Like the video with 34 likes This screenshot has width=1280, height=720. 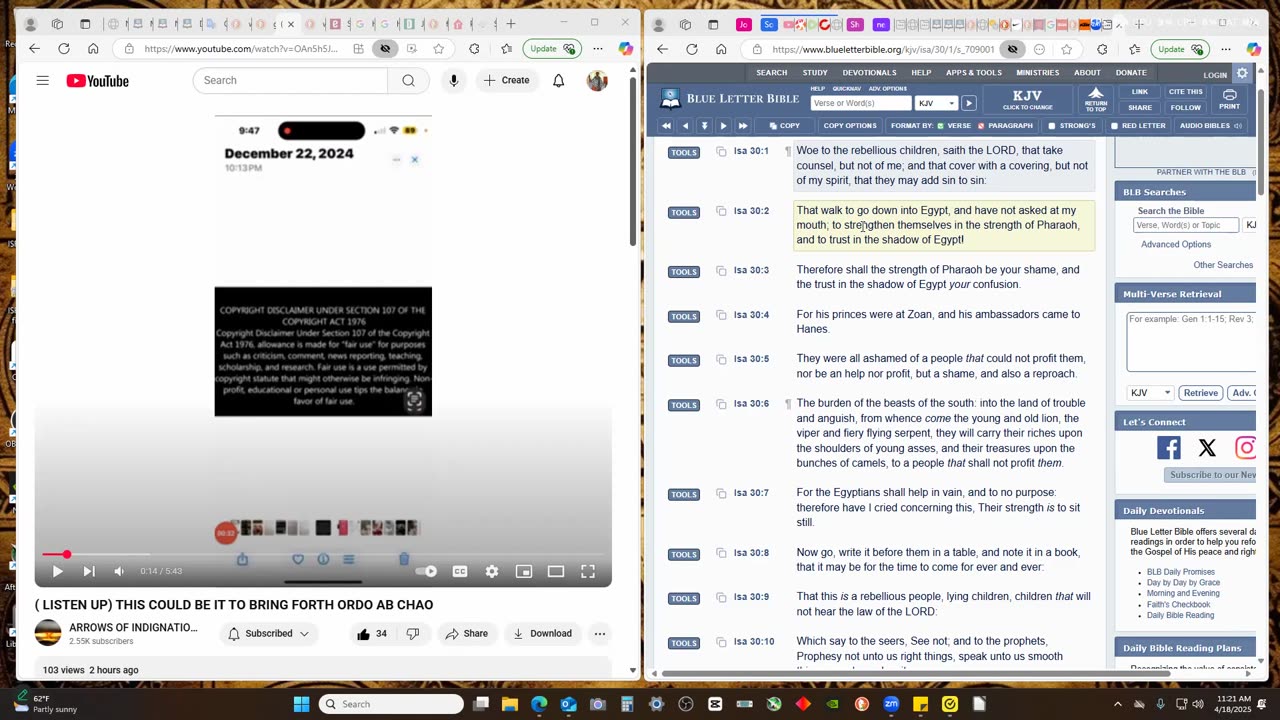coord(371,633)
